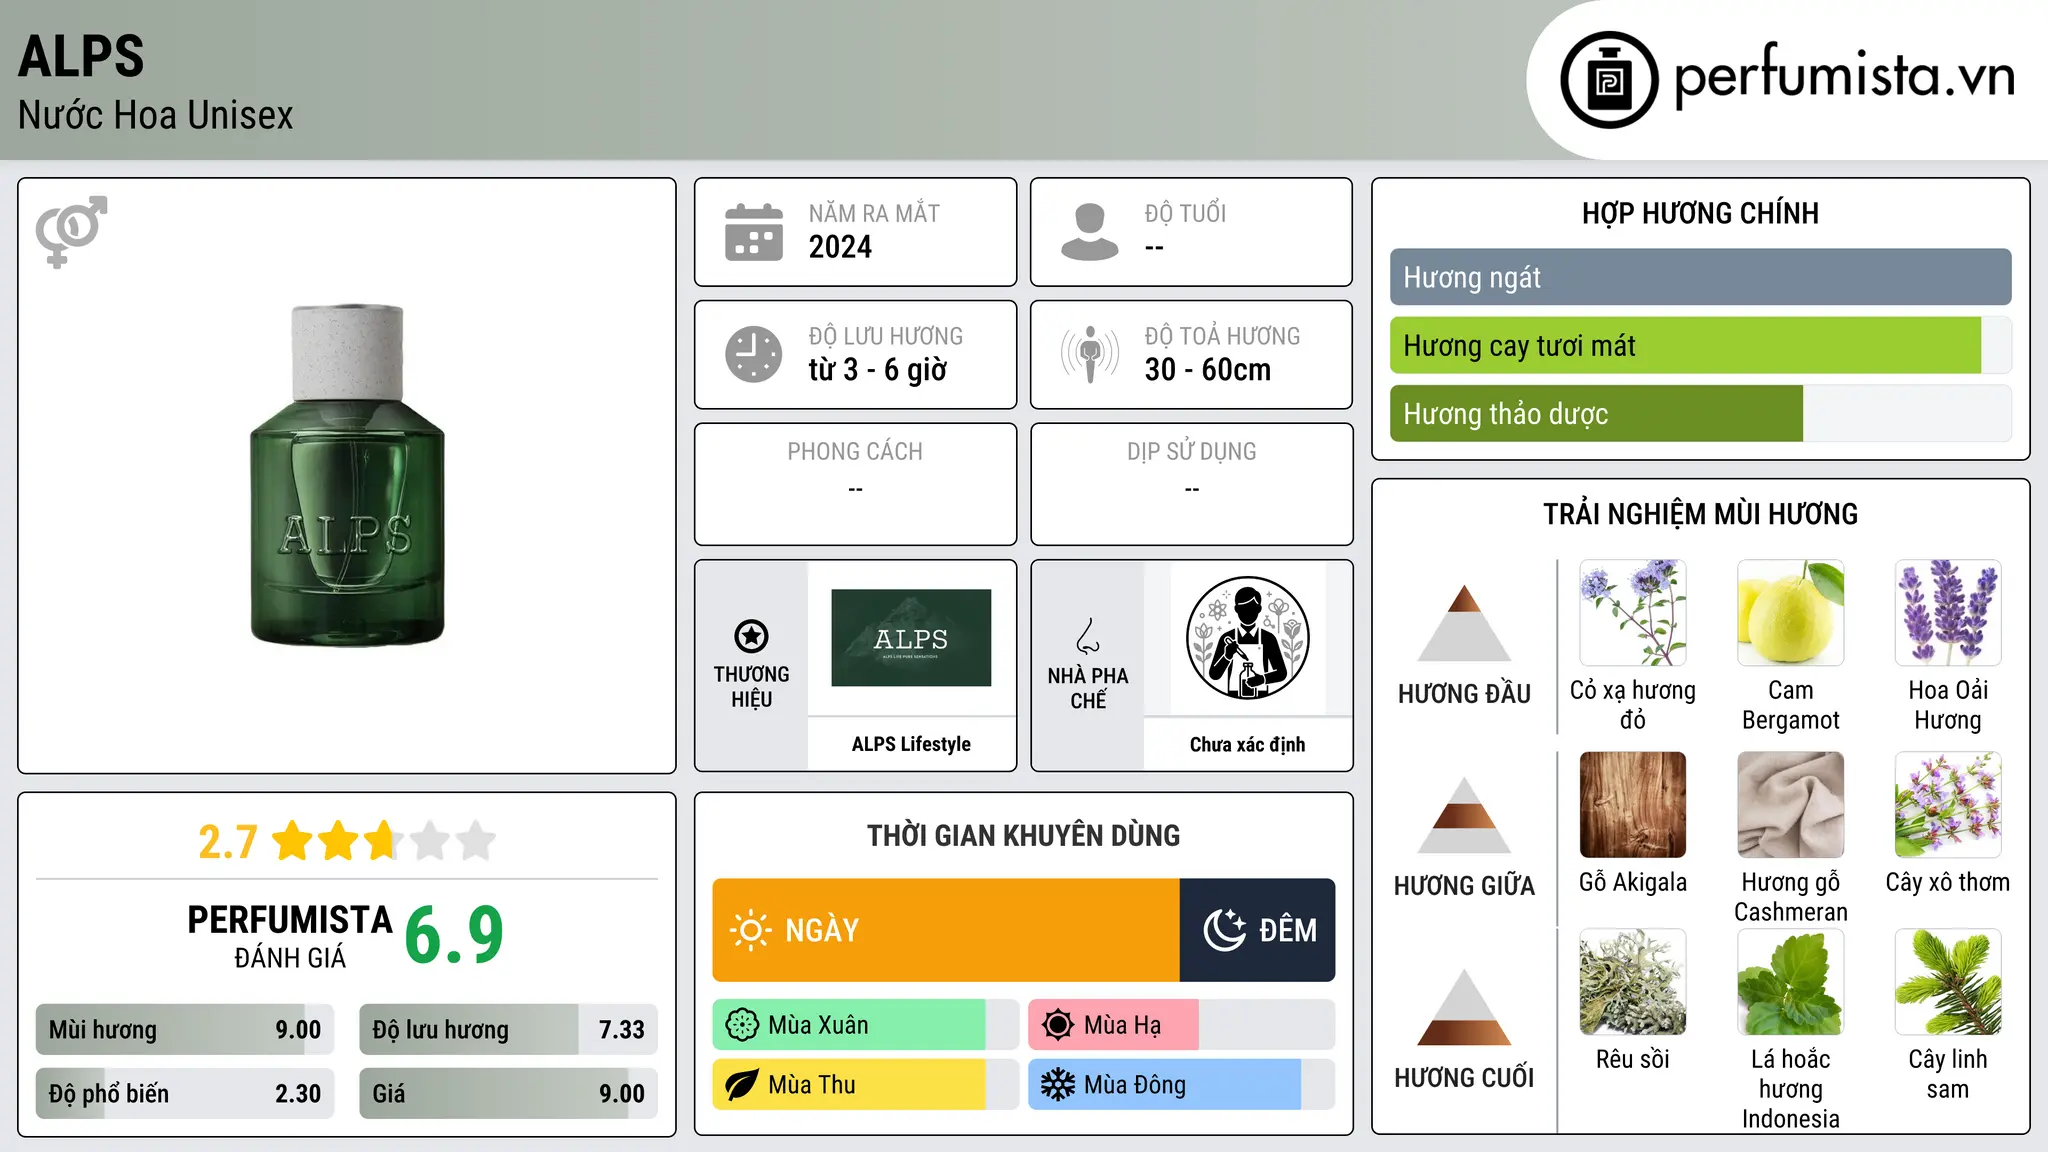Click the 2.7 user rating score
This screenshot has width=2048, height=1152.
(x=228, y=842)
